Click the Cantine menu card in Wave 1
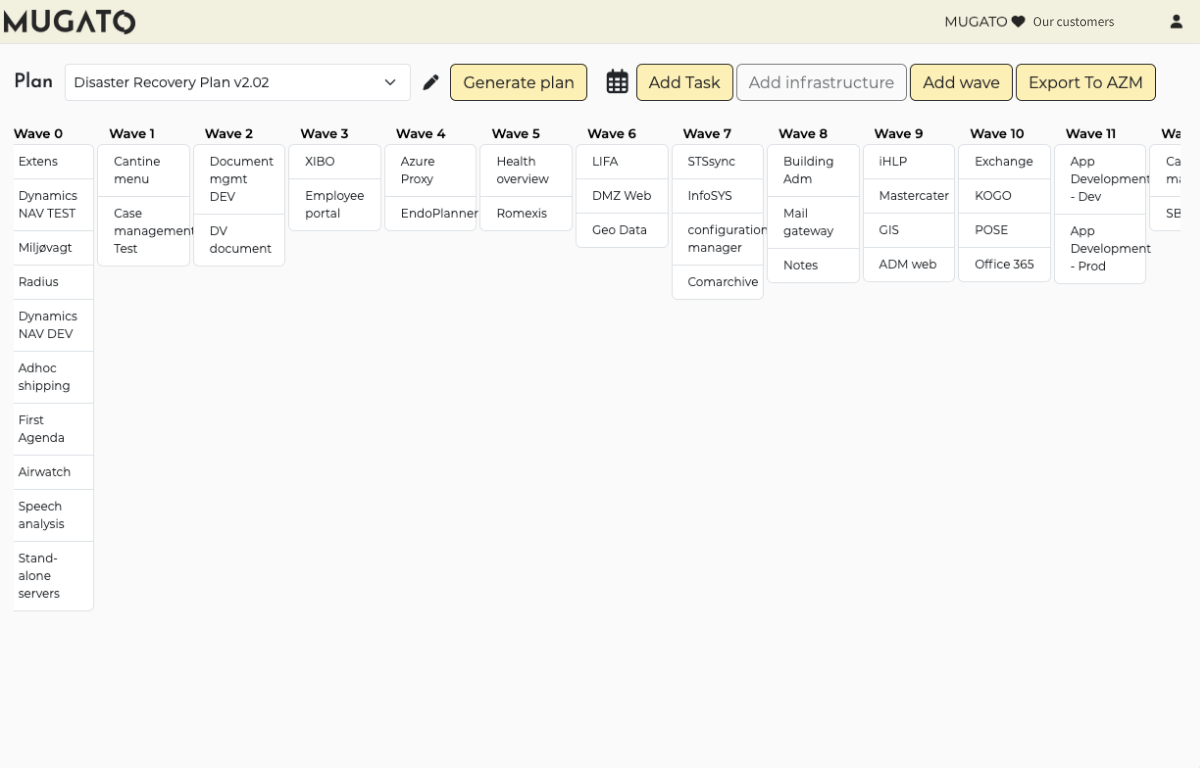This screenshot has width=1200, height=768. pyautogui.click(x=143, y=170)
